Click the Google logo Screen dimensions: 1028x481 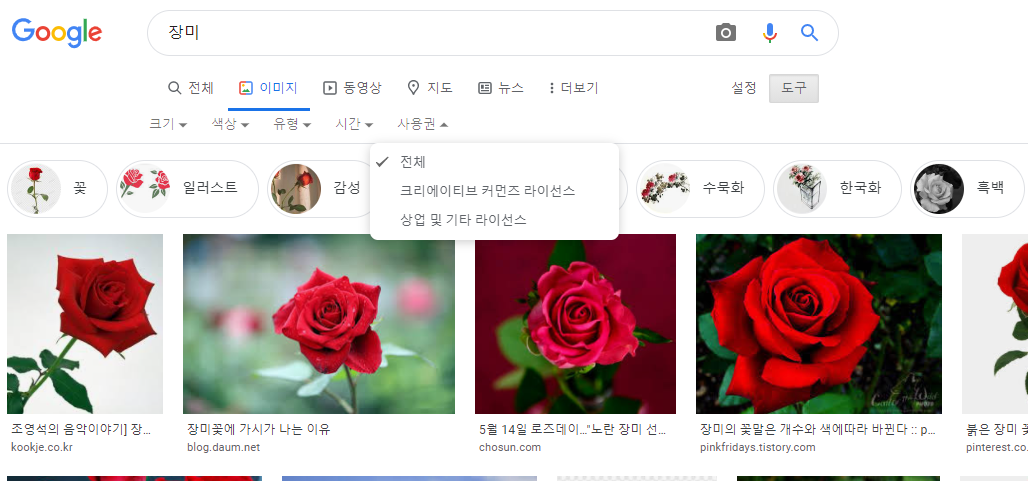(57, 33)
